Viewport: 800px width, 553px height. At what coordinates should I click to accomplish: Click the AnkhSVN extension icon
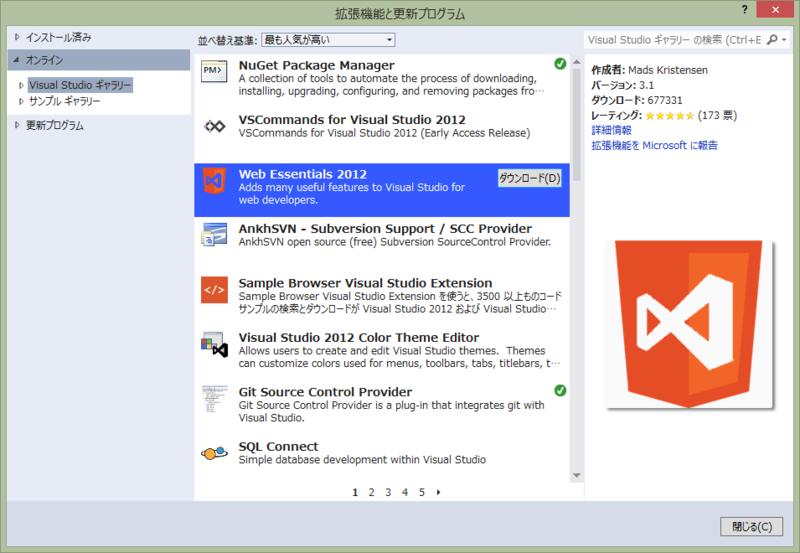214,235
